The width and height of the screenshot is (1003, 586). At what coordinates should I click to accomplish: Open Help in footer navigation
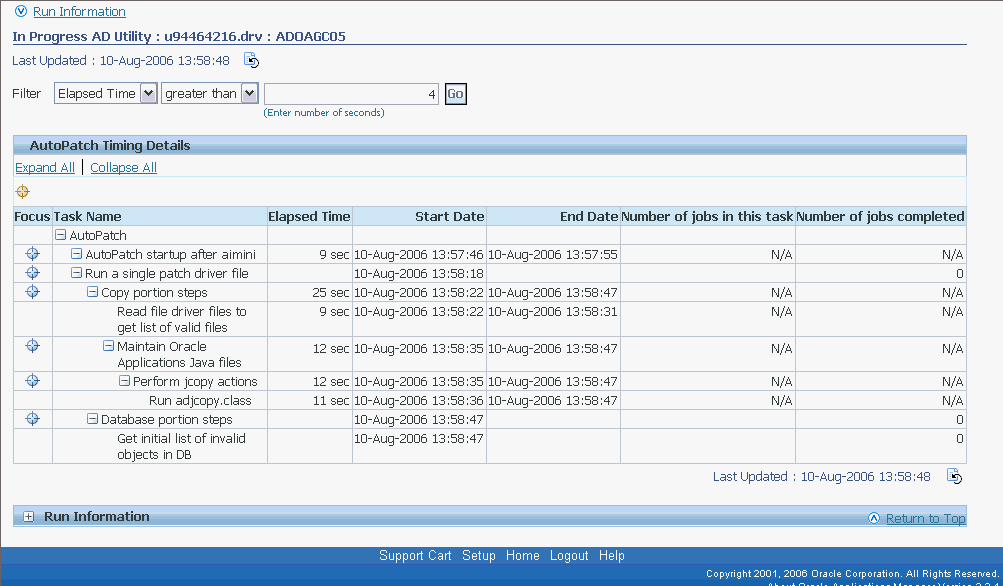click(612, 555)
